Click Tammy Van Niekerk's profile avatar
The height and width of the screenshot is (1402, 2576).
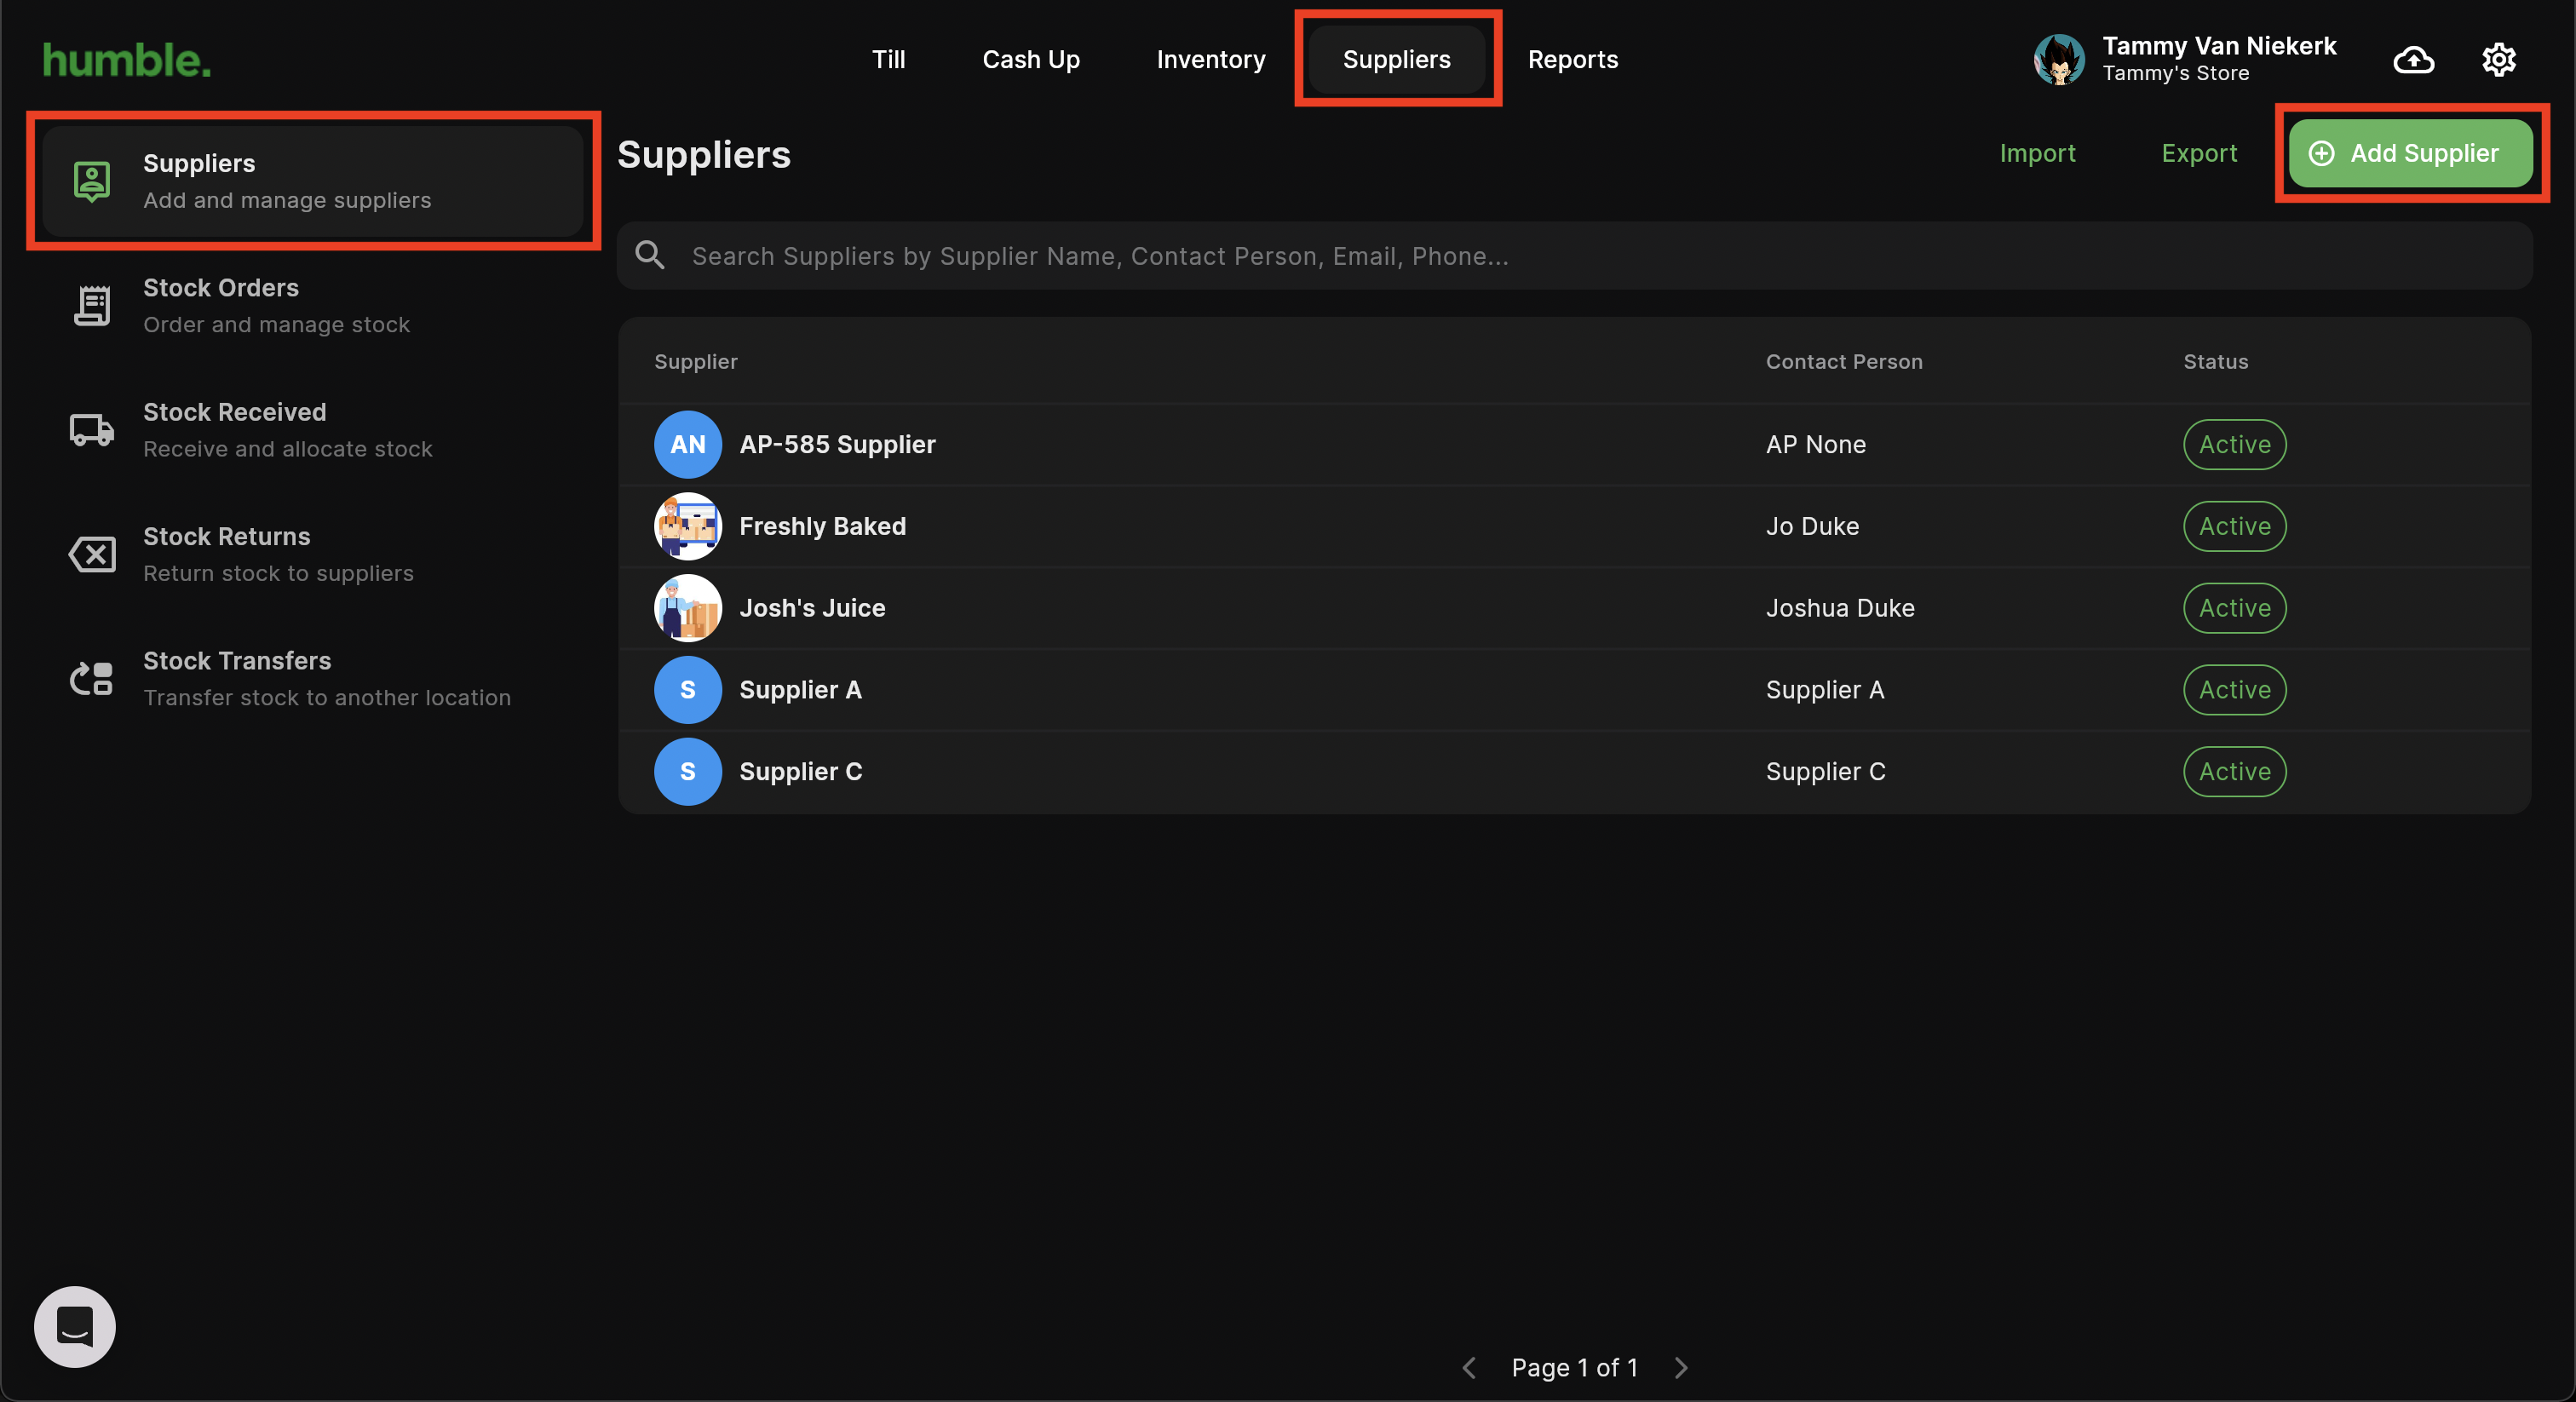coord(2058,60)
